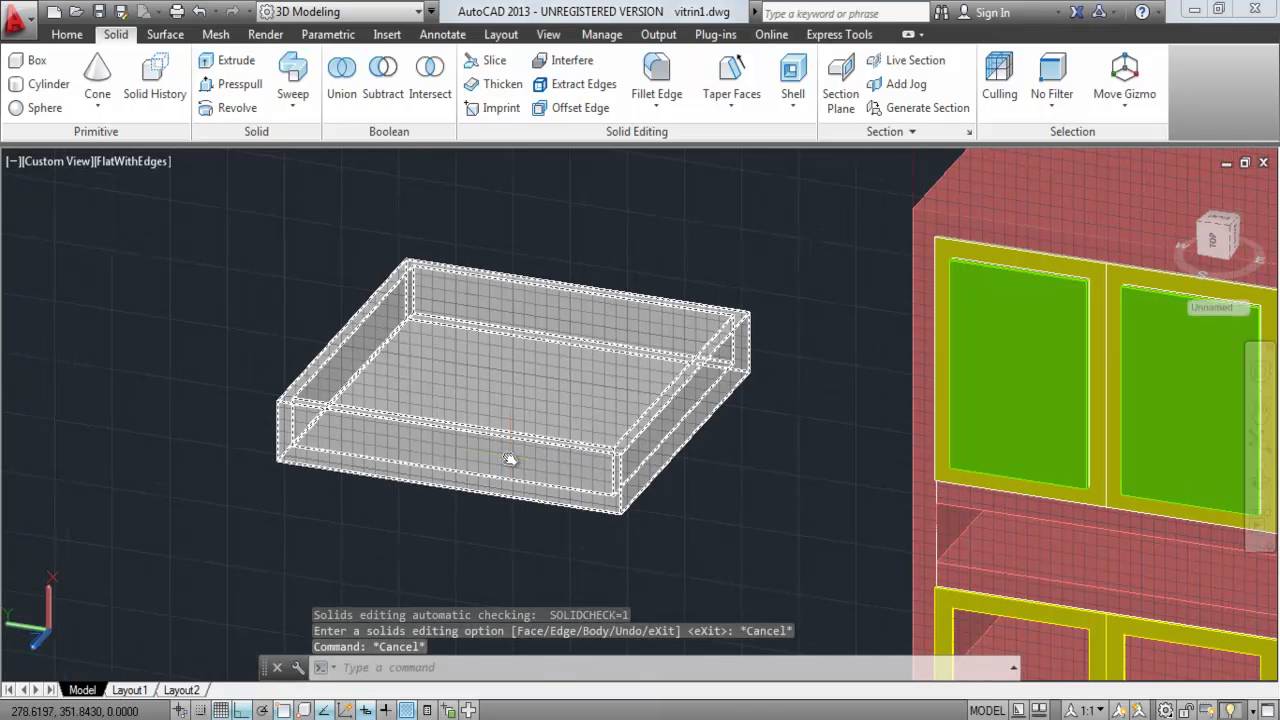Click the Extrude tool
Screen dimensions: 1280x720
(227, 60)
